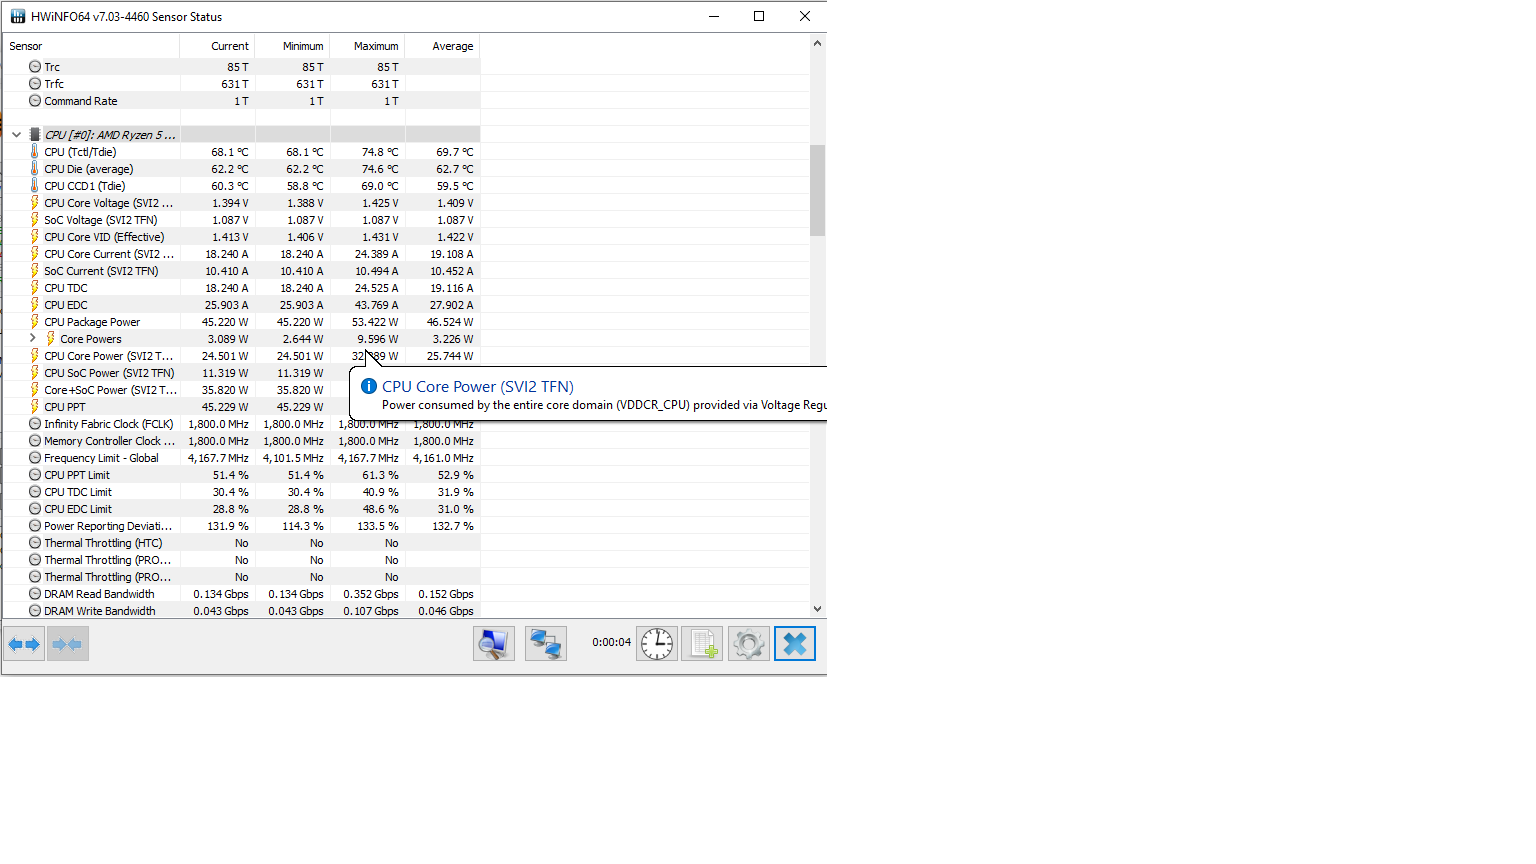Click the 43.769 A maximum CPU EDC value

click(377, 305)
